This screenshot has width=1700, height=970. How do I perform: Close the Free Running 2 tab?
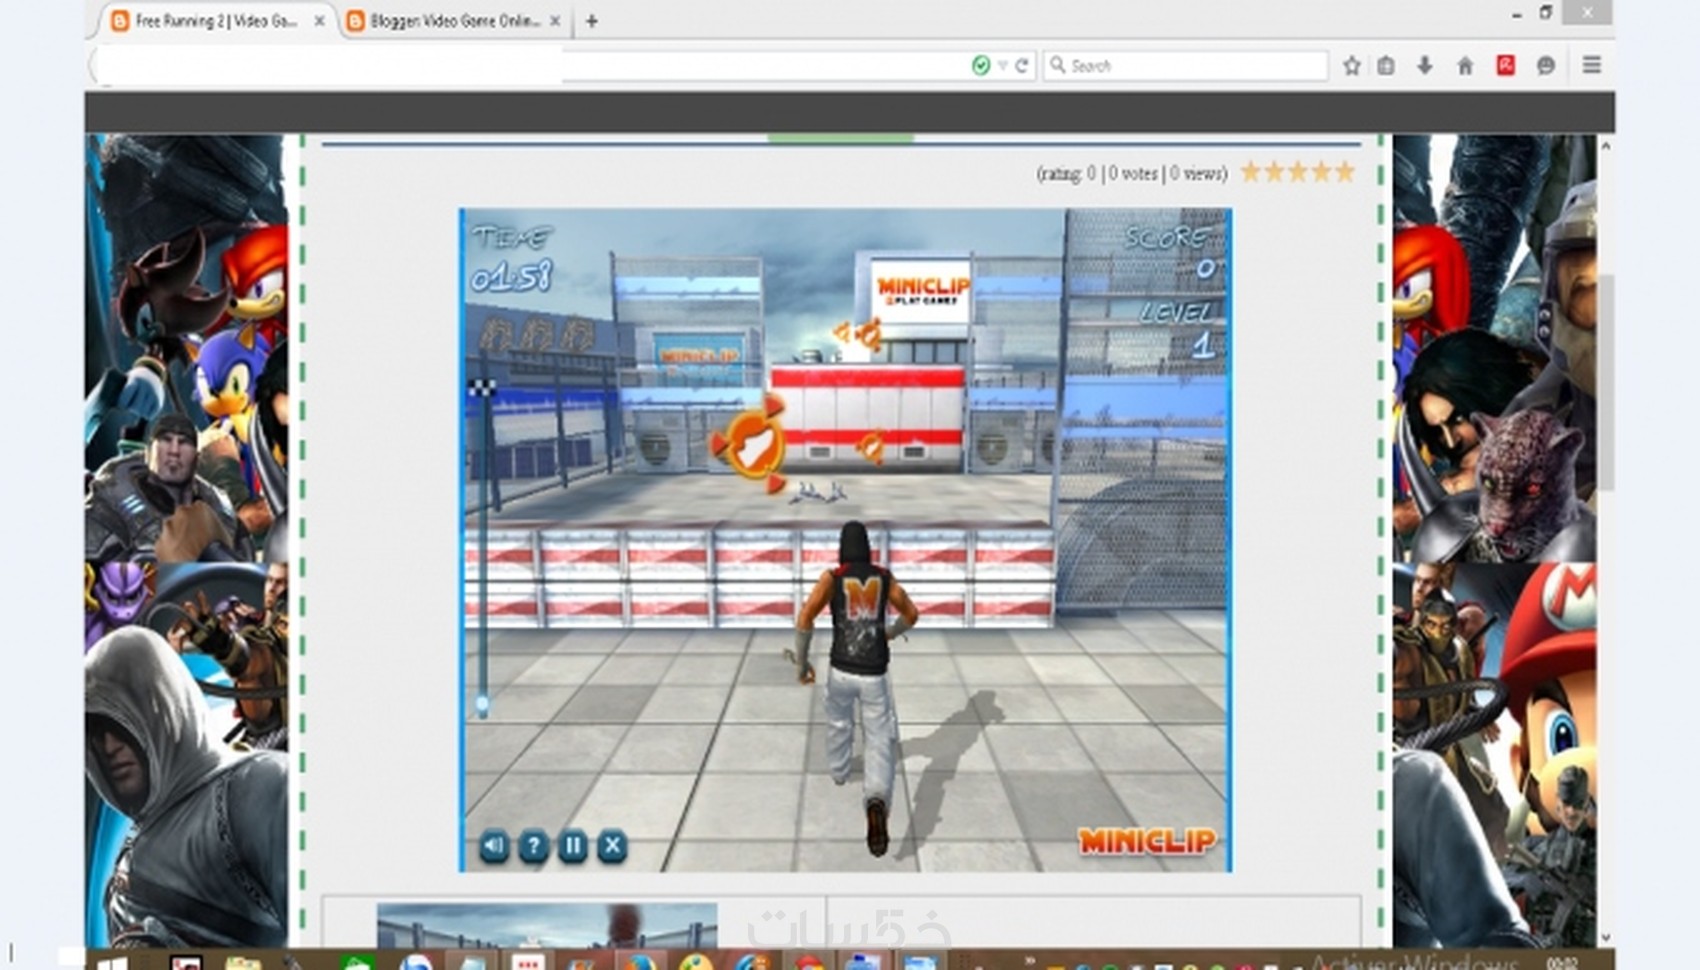coord(319,21)
